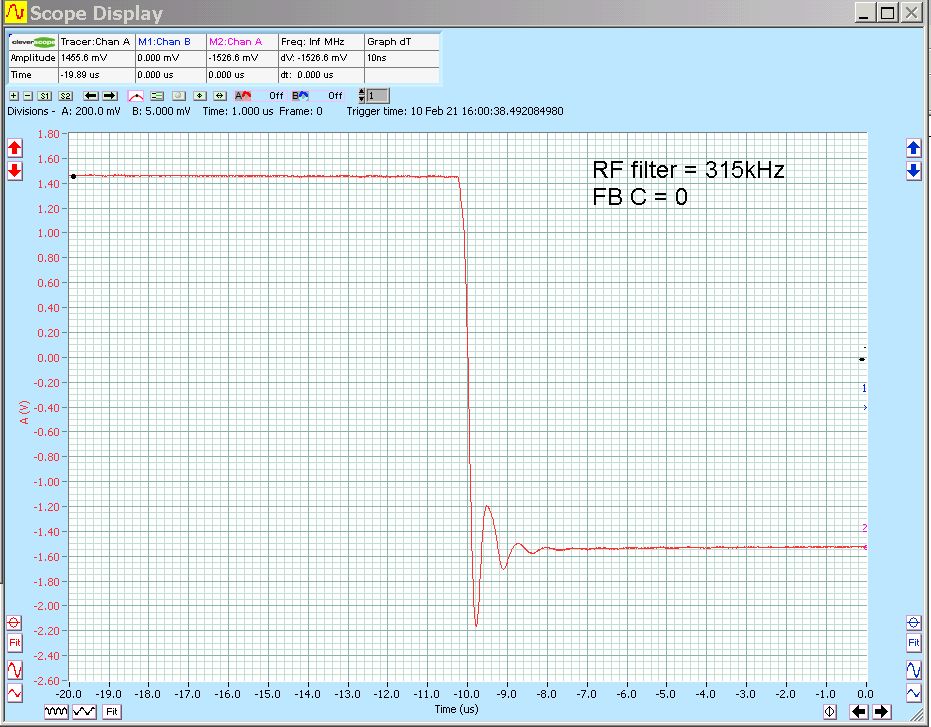Click the 'RF filter = 315kHz' annotation
931x727 pixels.
click(688, 170)
